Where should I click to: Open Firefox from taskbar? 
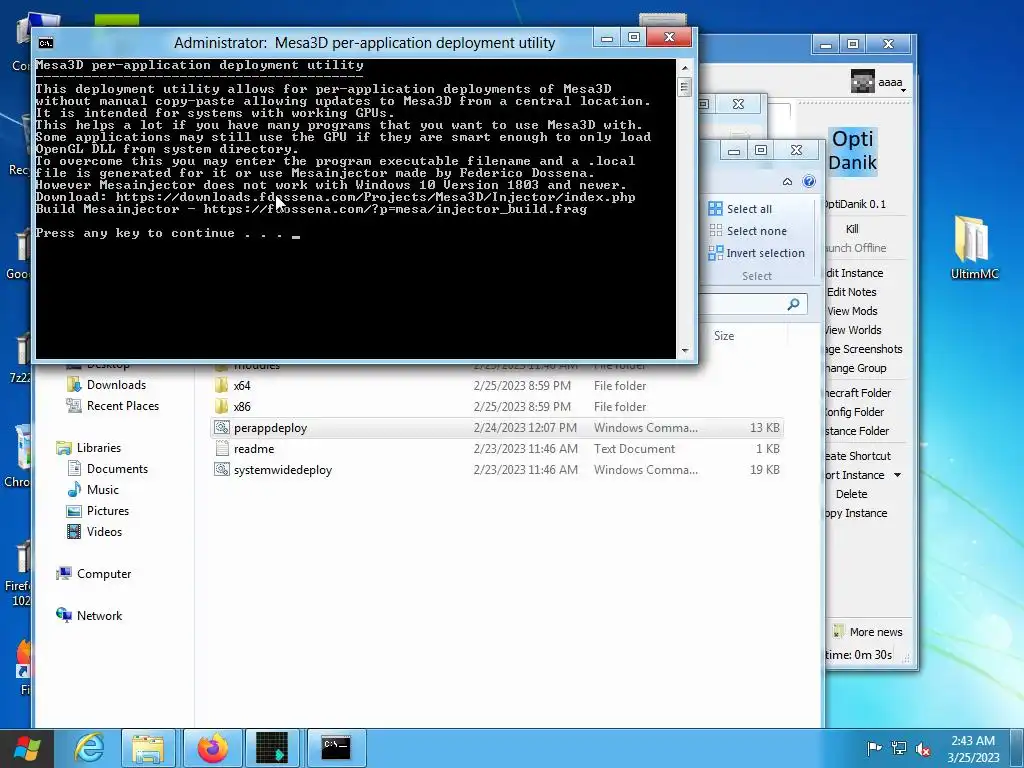point(212,747)
